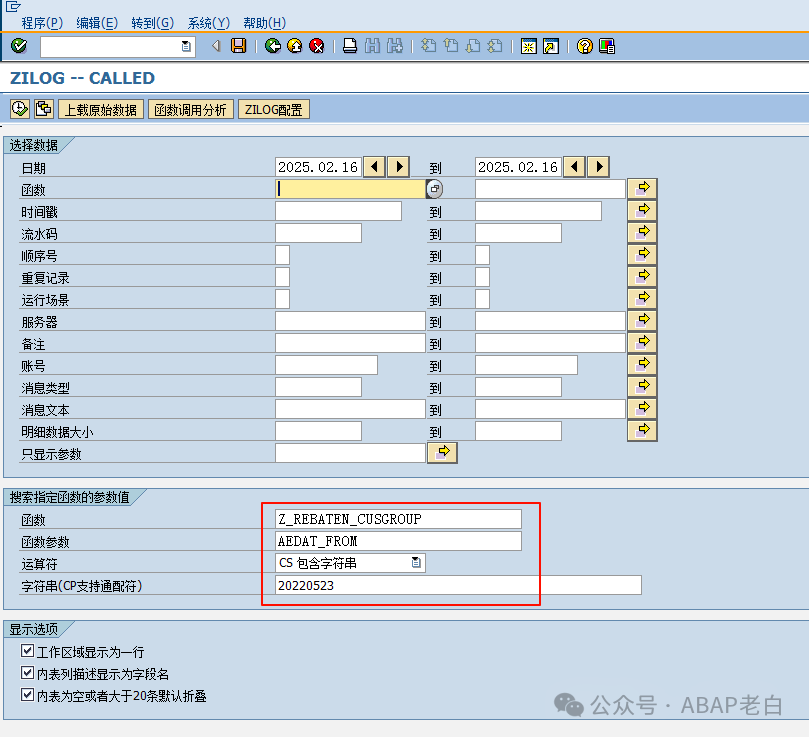Click the Save diskette icon
The width and height of the screenshot is (809, 737).
tap(238, 46)
